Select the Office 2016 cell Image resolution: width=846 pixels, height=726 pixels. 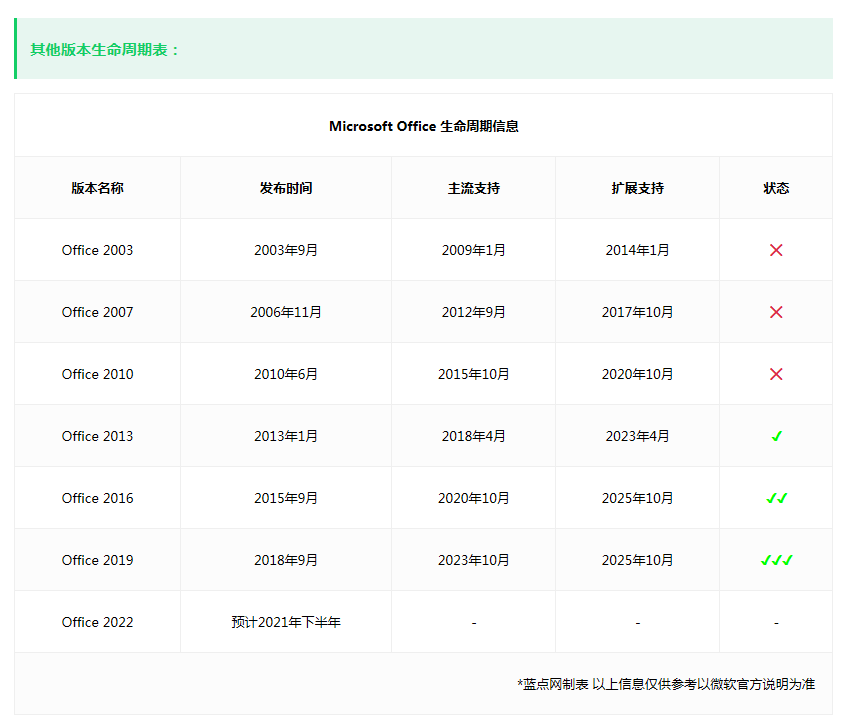click(98, 498)
